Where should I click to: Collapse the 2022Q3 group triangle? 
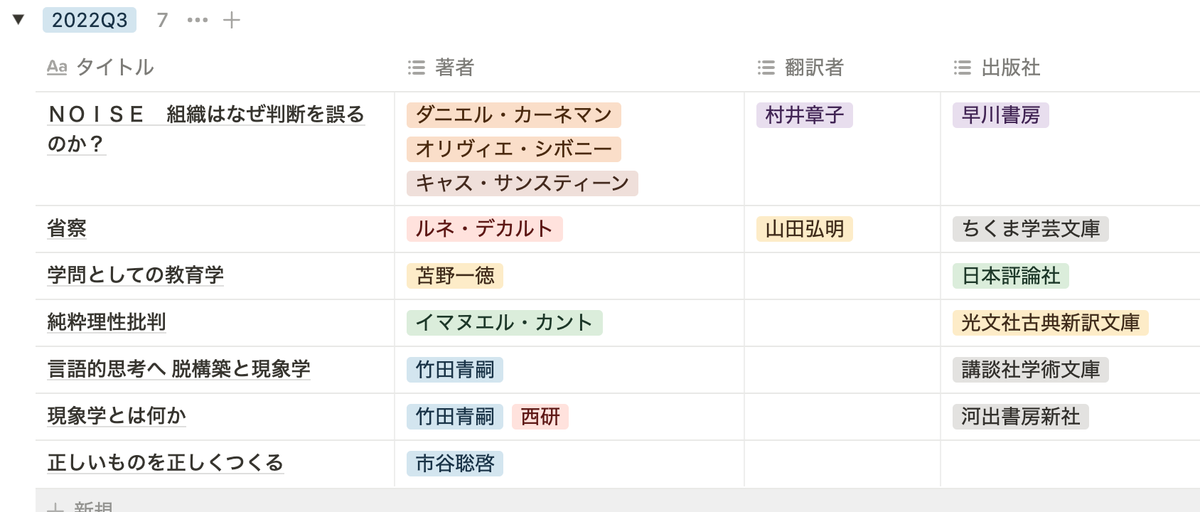coord(18,20)
